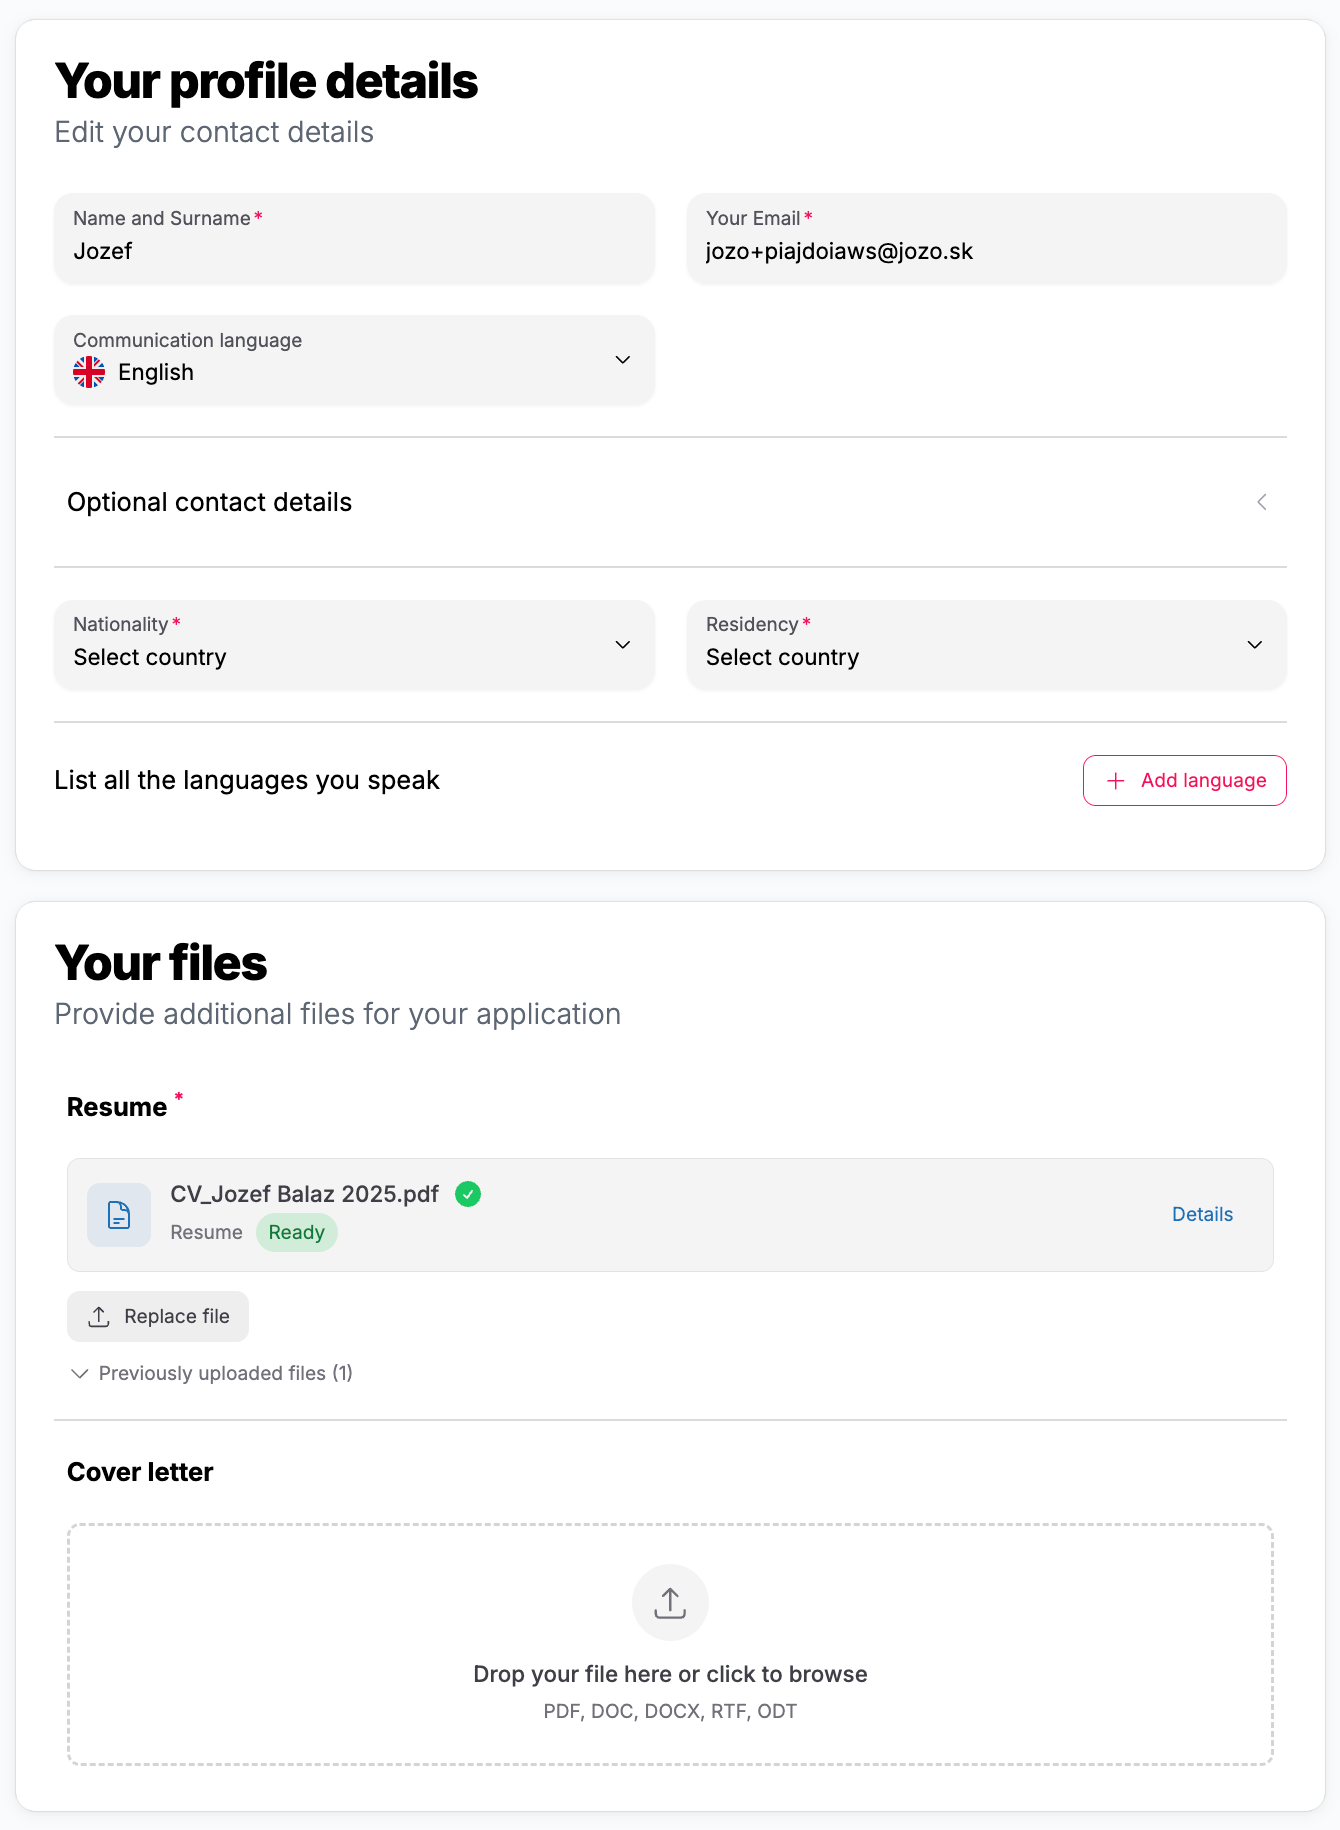The width and height of the screenshot is (1340, 1830).
Task: Focus the Your Email input field
Action: click(986, 238)
